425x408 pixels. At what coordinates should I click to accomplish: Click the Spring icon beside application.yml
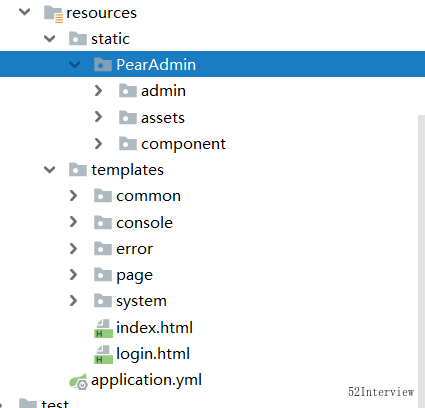coord(79,381)
